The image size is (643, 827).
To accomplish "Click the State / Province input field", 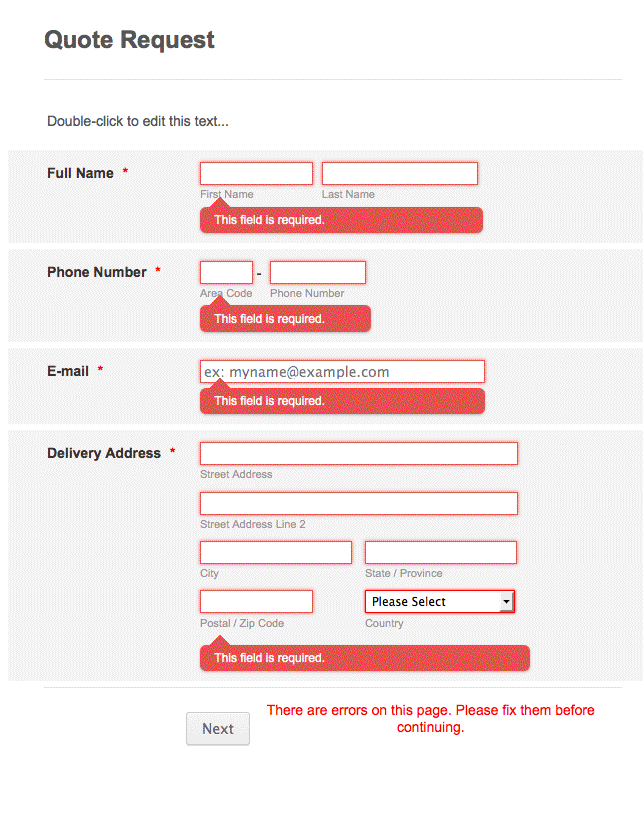I will click(440, 552).
